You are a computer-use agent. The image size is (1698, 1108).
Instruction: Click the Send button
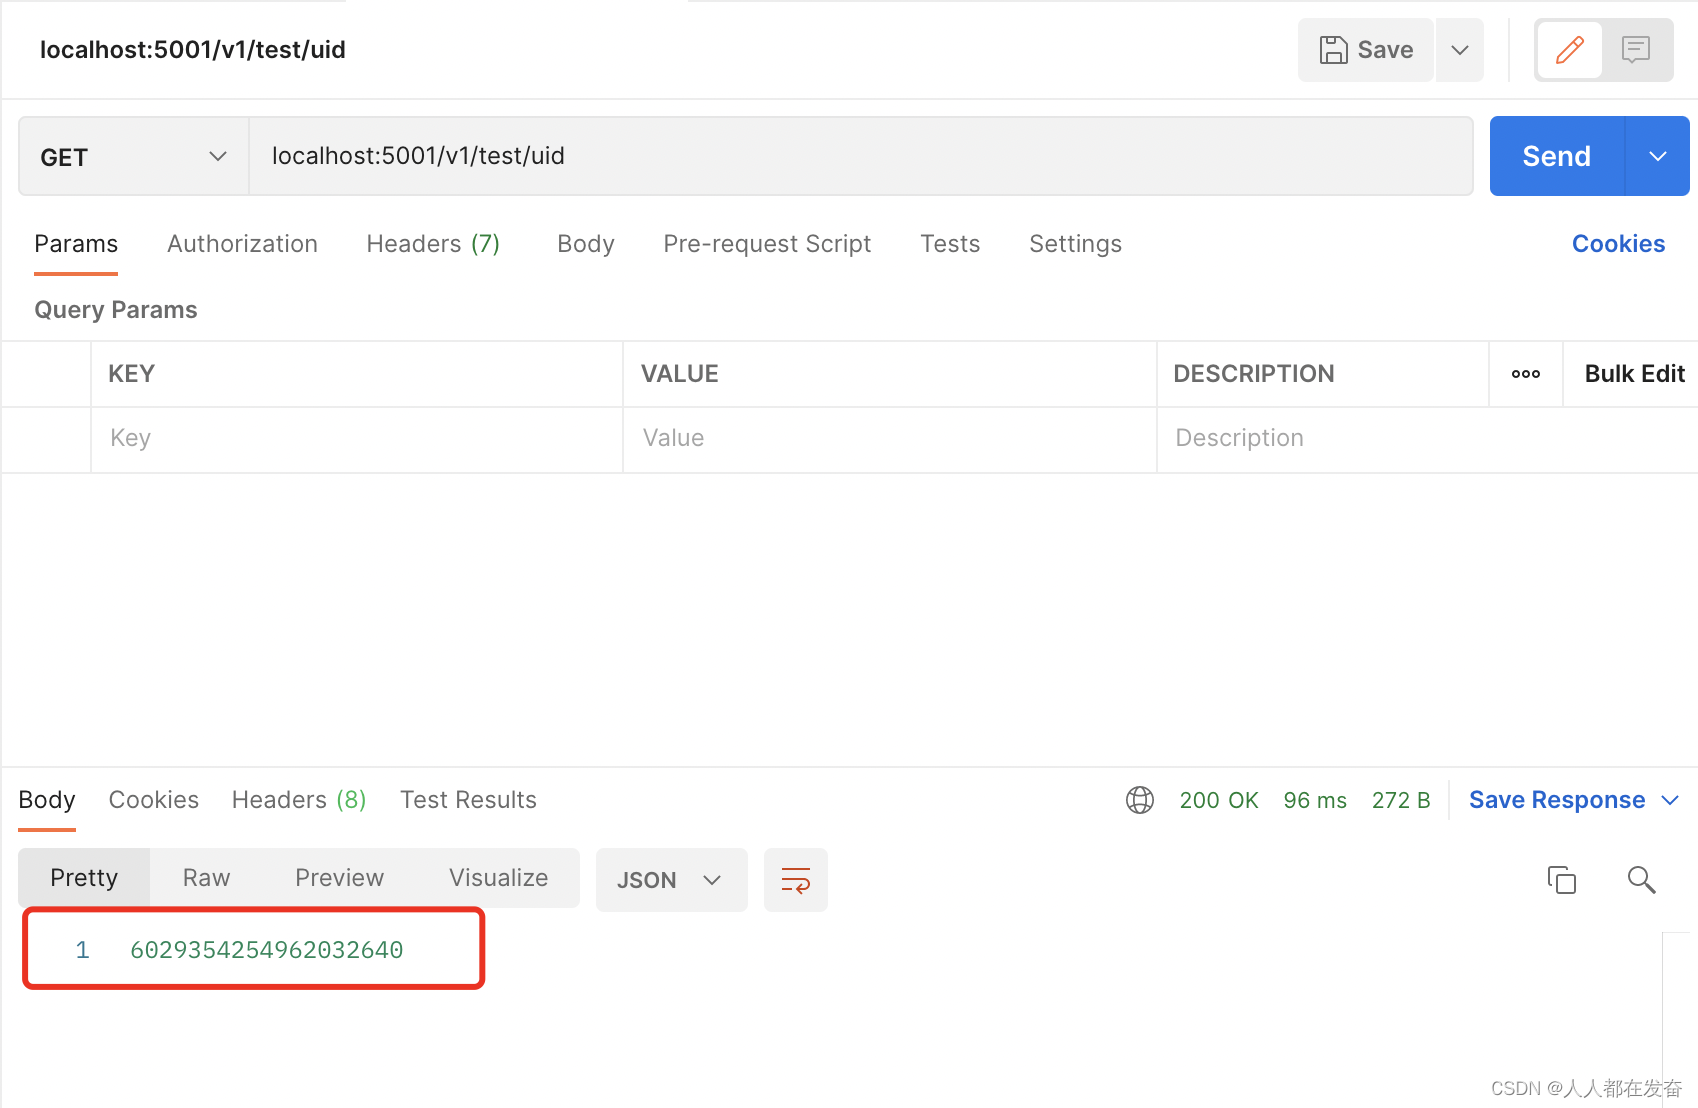[1556, 156]
